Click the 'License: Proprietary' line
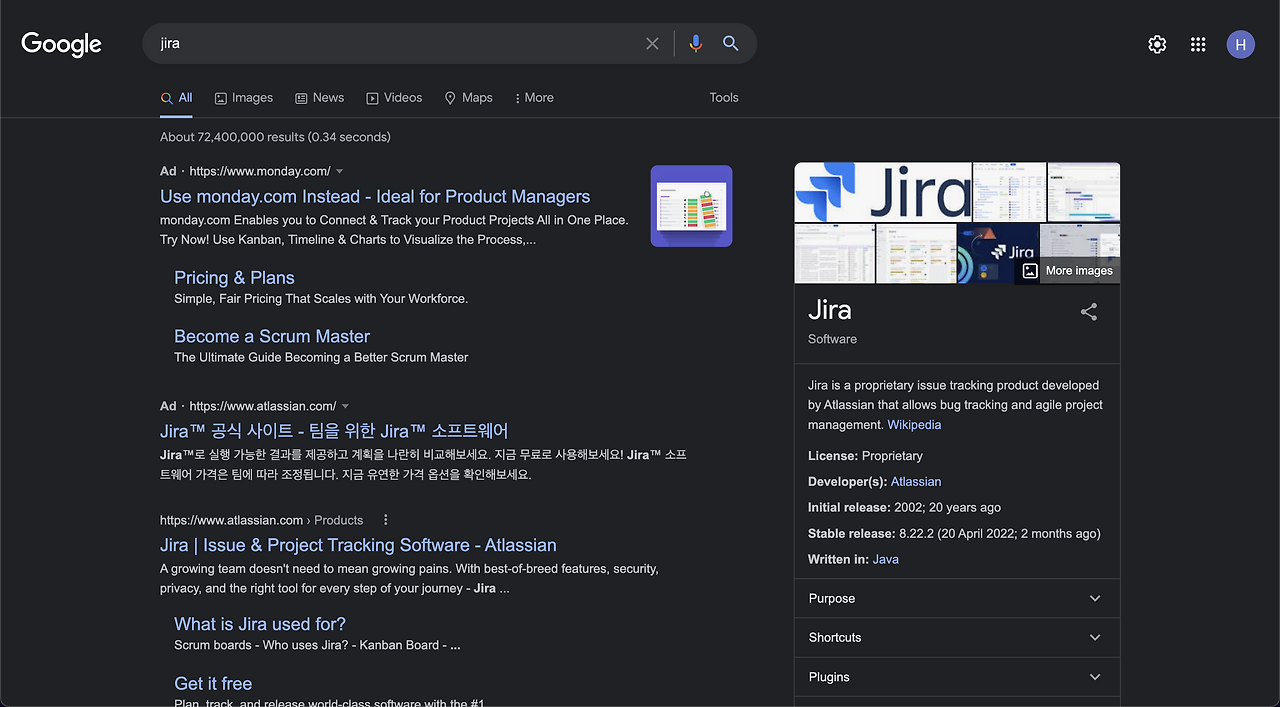The width and height of the screenshot is (1280, 707). (x=865, y=456)
